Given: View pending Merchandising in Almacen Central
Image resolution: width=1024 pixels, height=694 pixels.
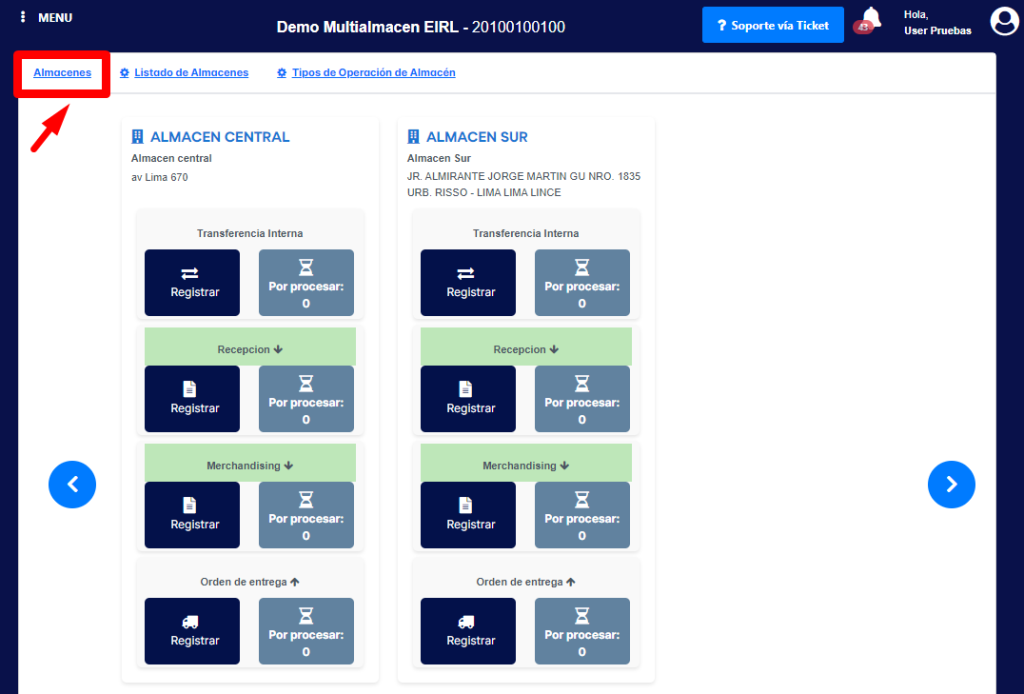Looking at the screenshot, I should pyautogui.click(x=306, y=515).
